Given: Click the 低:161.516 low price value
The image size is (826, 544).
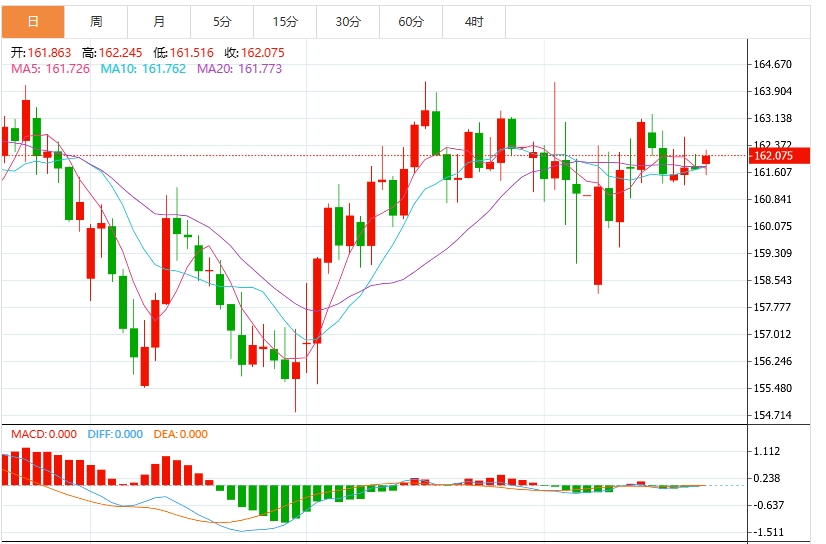Looking at the screenshot, I should [x=183, y=53].
